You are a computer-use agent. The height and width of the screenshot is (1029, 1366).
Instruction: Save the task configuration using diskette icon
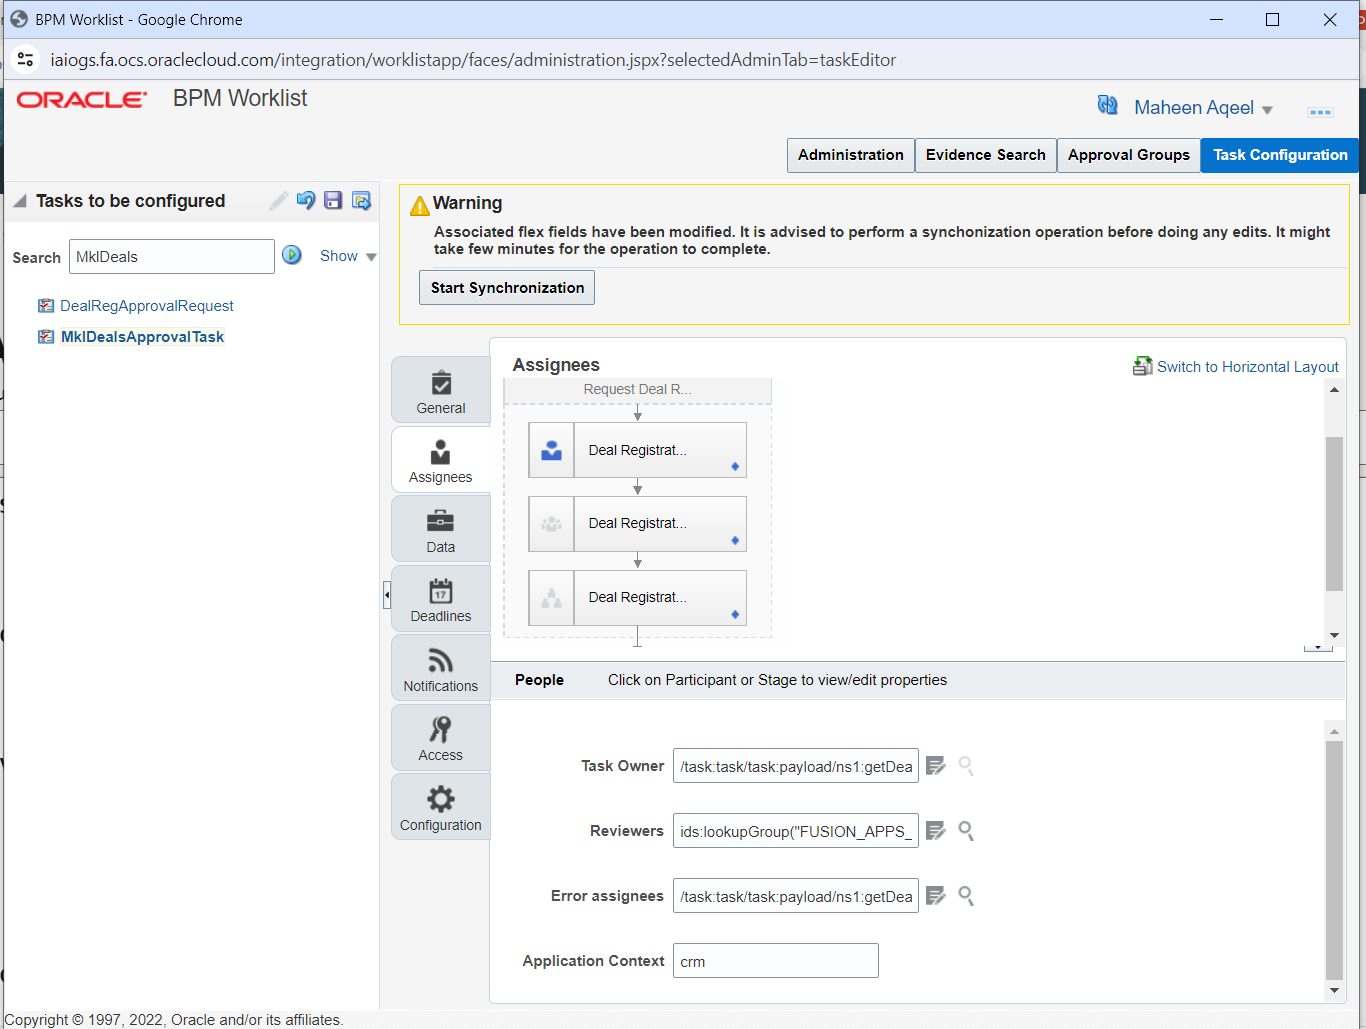[333, 201]
